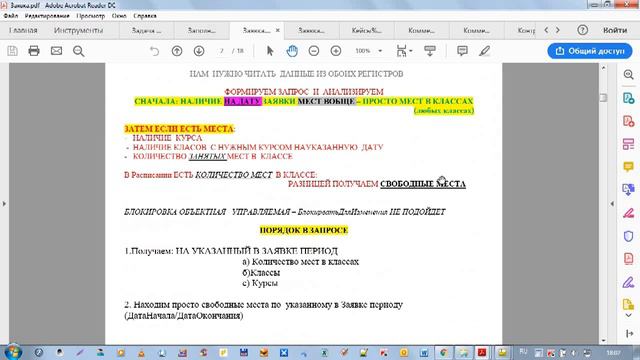Open the Окно menu

pos(119,16)
